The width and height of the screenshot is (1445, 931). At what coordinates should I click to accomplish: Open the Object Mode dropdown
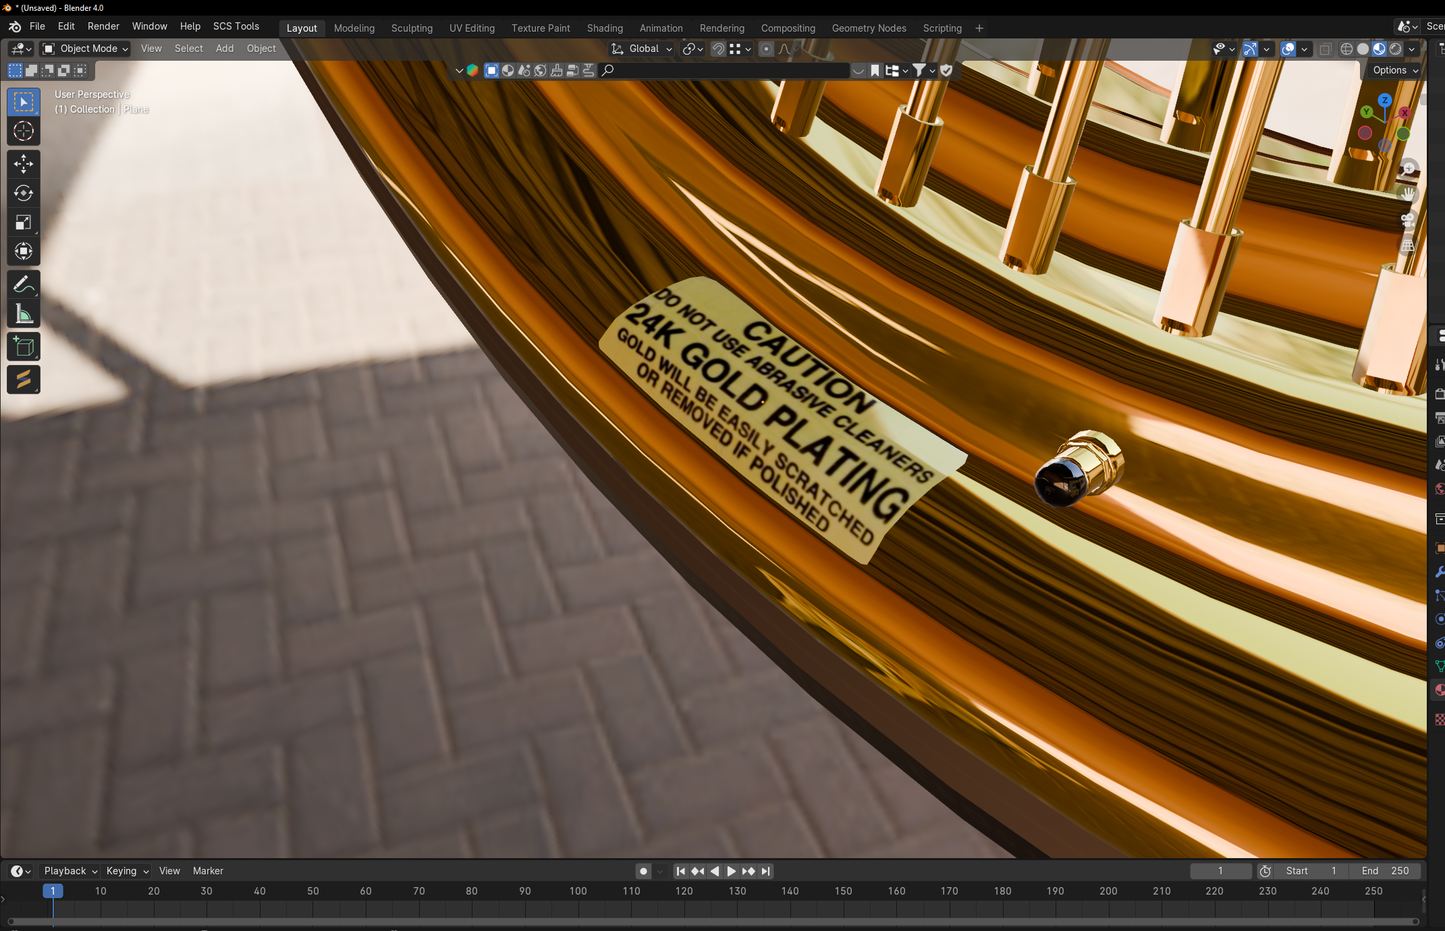86,49
